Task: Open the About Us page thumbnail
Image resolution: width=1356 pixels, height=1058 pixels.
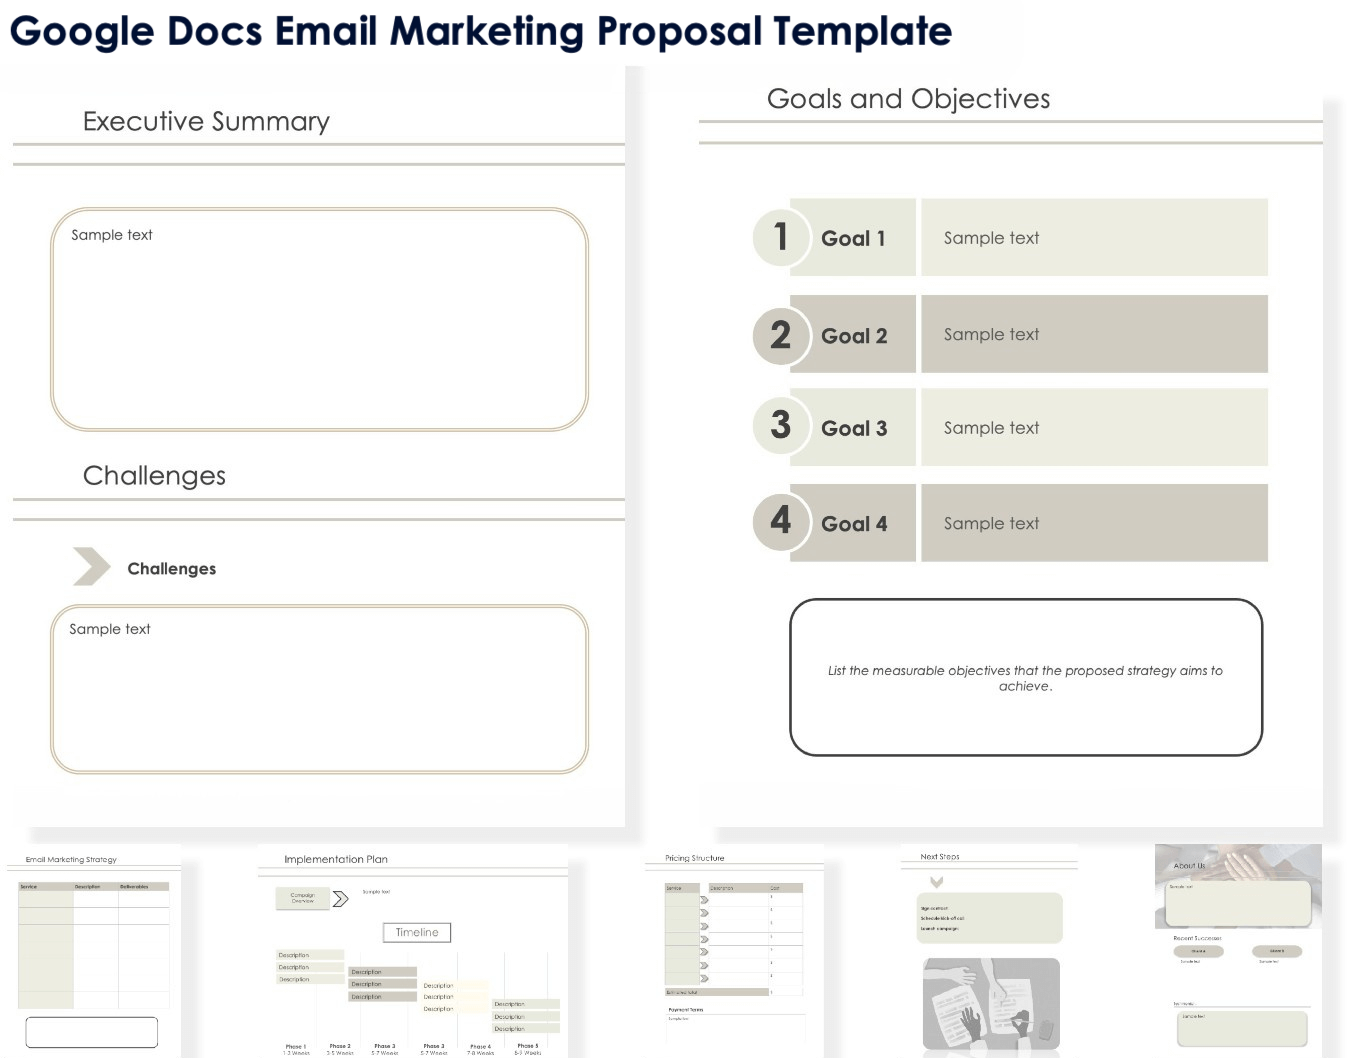Action: (1238, 950)
